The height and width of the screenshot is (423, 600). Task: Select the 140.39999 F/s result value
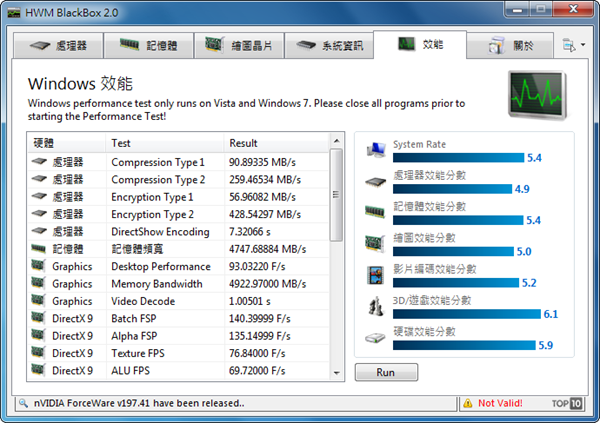tap(259, 318)
